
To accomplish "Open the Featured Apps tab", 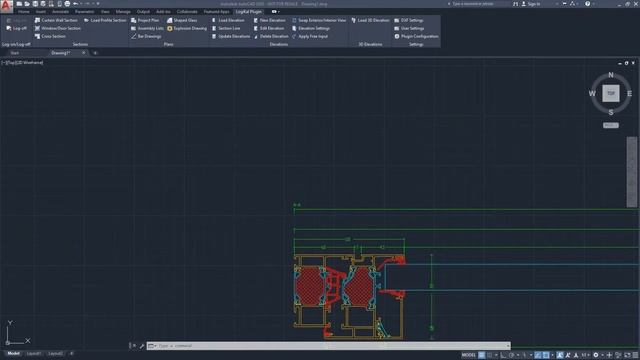I will pos(216,12).
